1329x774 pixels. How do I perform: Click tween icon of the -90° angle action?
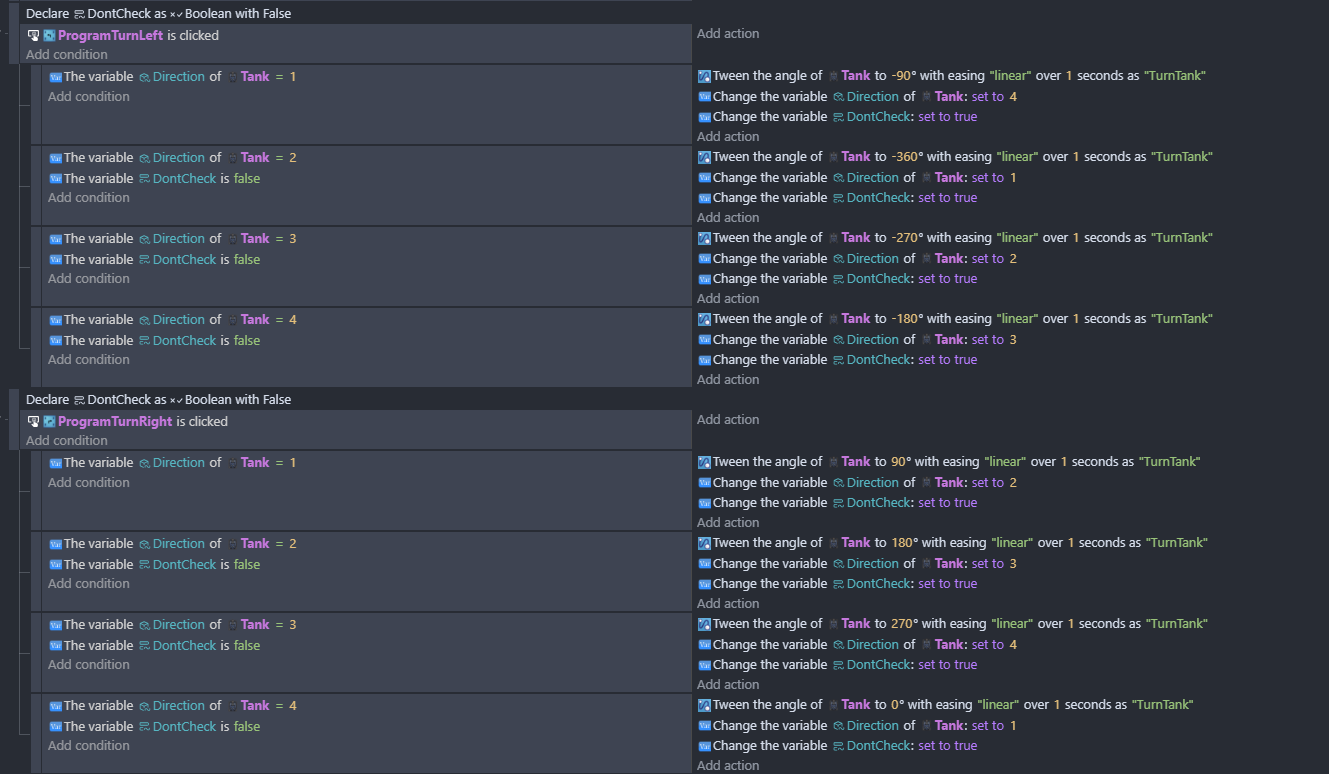pos(704,76)
